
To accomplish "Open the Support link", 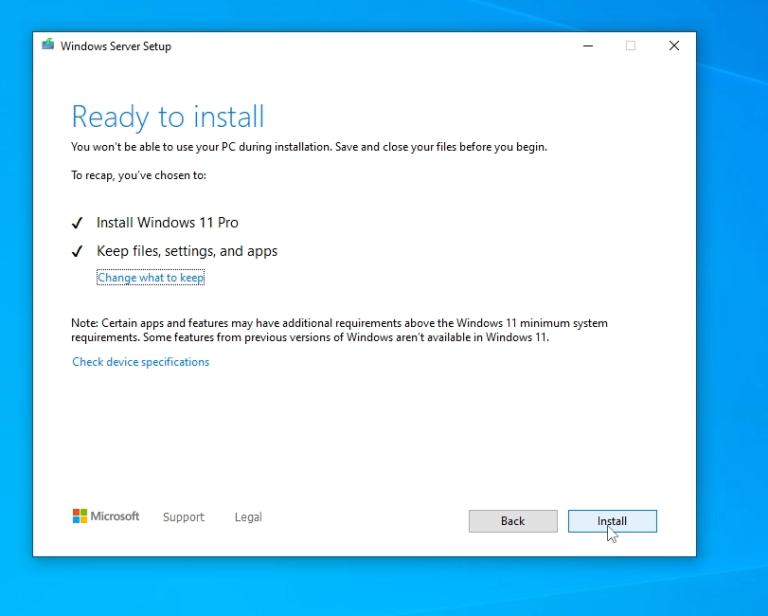I will coord(183,517).
